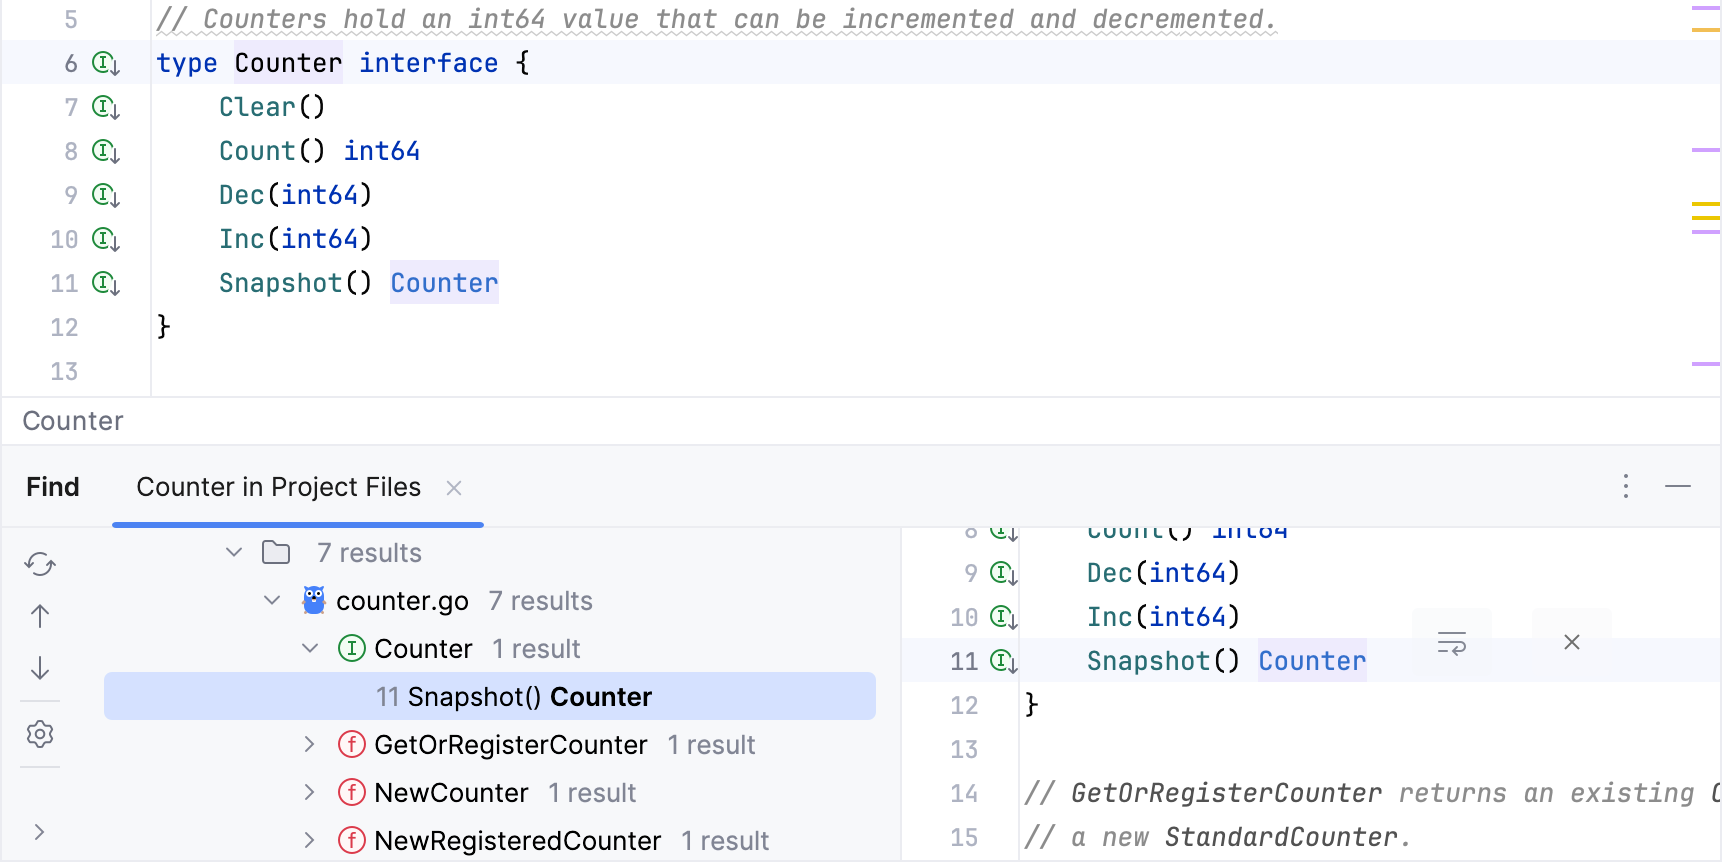Click the rerun search refresh icon

40,564
